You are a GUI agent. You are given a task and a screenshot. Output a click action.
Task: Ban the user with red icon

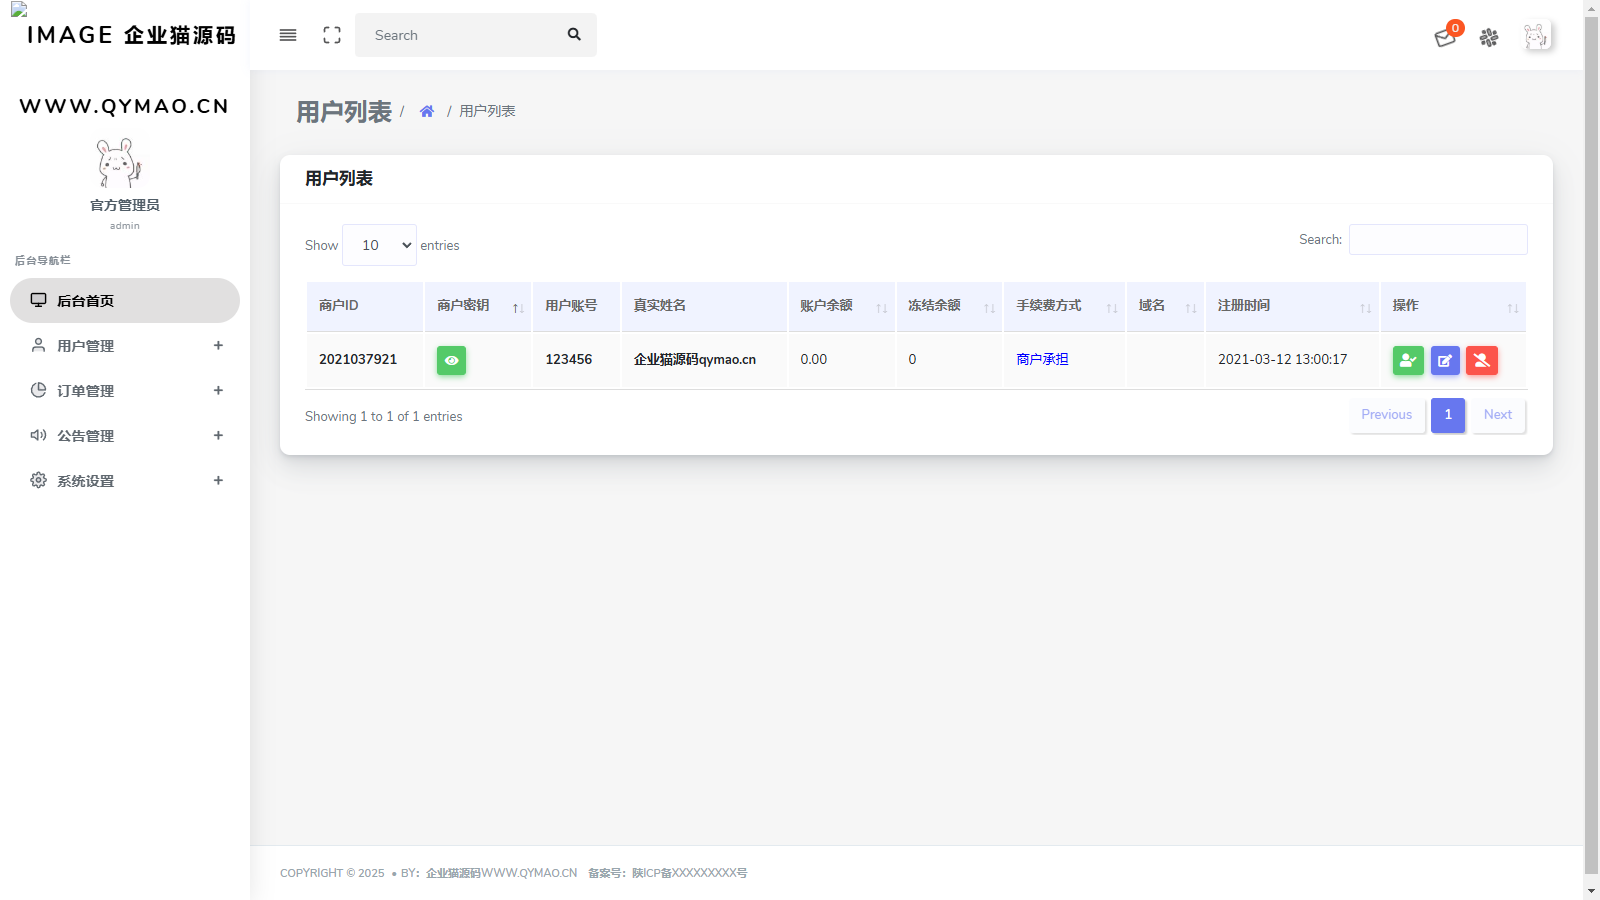pyautogui.click(x=1482, y=360)
